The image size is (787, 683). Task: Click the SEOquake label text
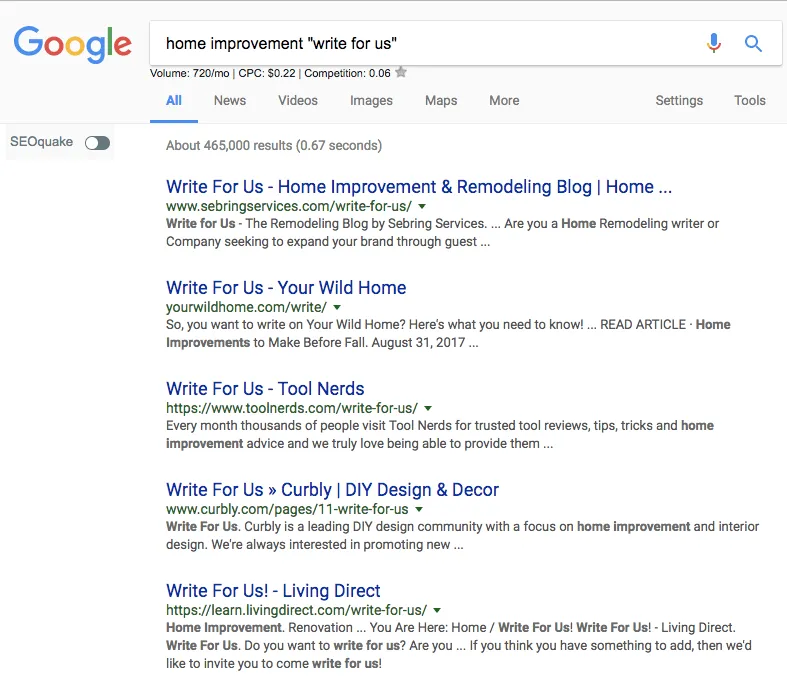[41, 142]
